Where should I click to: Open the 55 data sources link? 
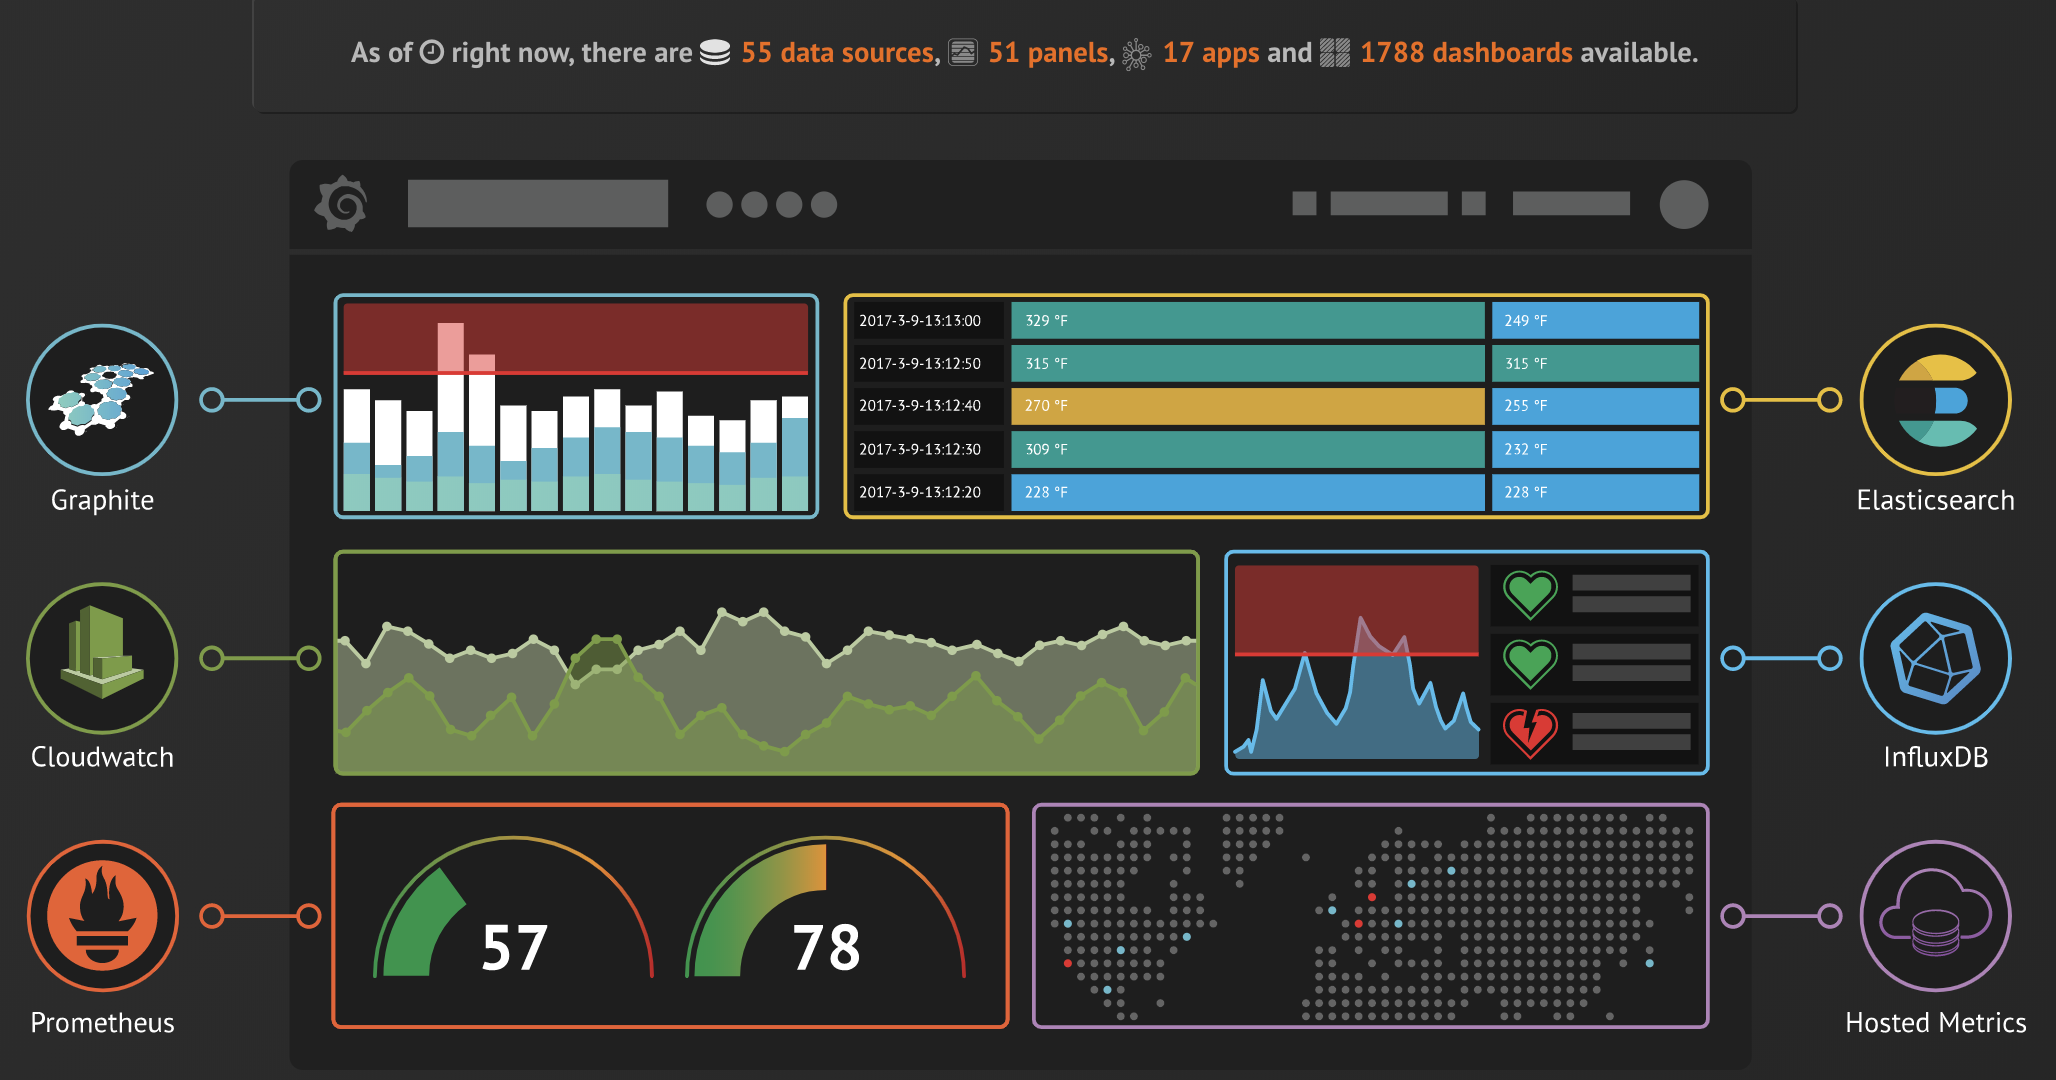836,52
